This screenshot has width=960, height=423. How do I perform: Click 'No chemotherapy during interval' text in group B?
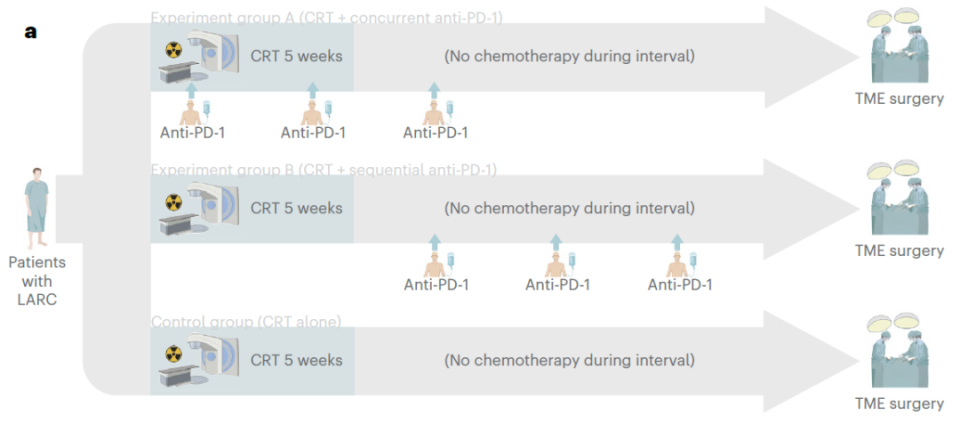point(569,209)
